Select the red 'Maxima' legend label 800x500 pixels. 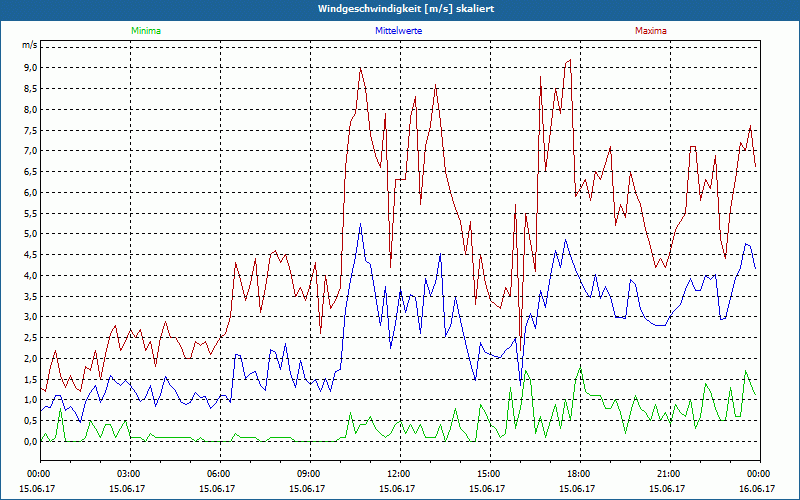pos(651,31)
